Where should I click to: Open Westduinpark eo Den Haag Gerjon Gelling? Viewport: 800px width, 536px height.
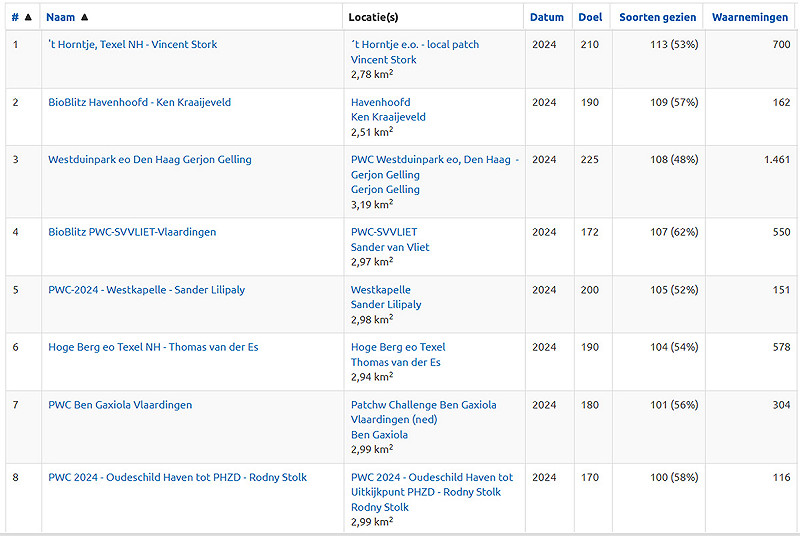point(149,160)
